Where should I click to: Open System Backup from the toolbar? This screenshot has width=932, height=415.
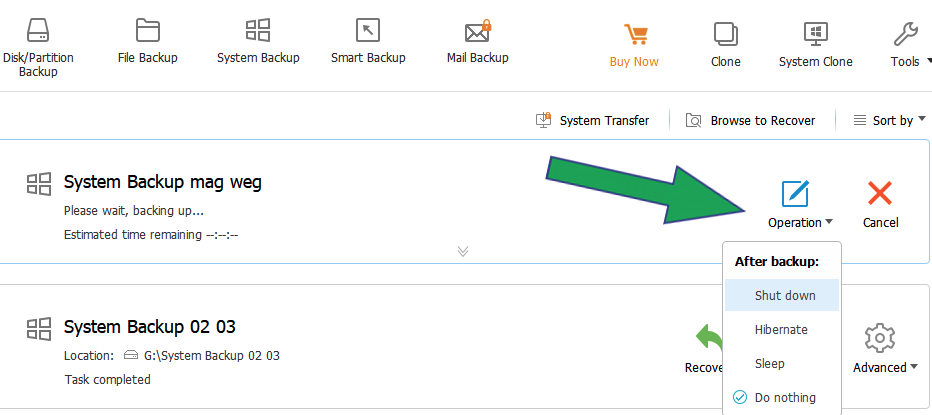click(x=258, y=40)
